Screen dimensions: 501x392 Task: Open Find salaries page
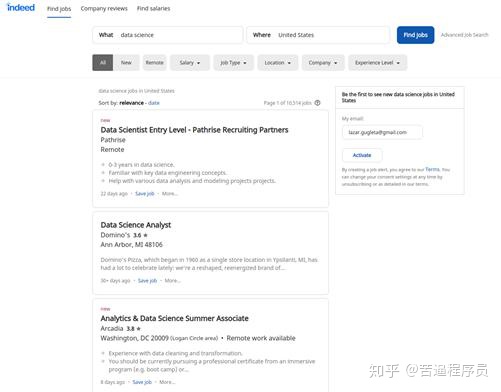(153, 8)
